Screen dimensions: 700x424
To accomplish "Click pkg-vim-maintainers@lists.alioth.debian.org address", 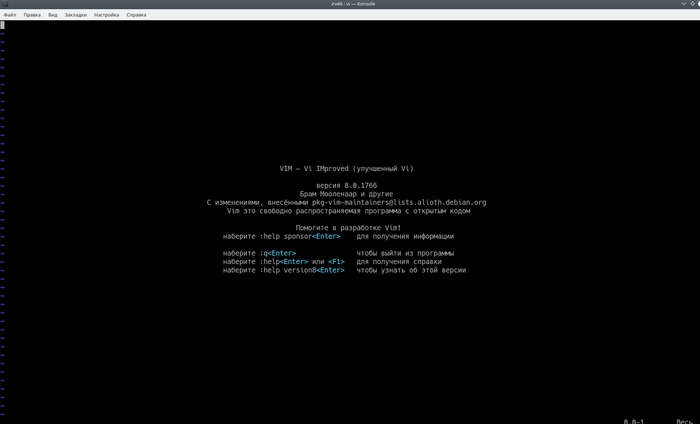I will pos(399,202).
